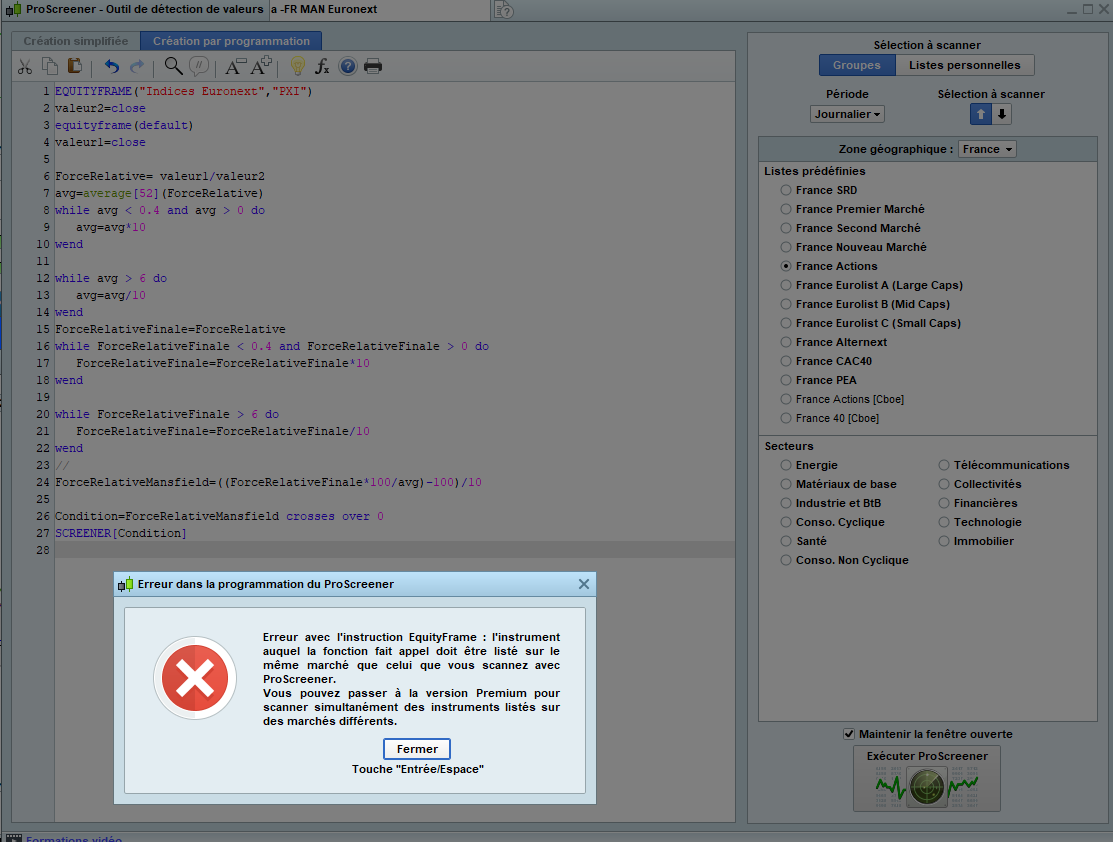This screenshot has height=842, width=1113.
Task: Pick the Energie sector
Action: click(786, 465)
